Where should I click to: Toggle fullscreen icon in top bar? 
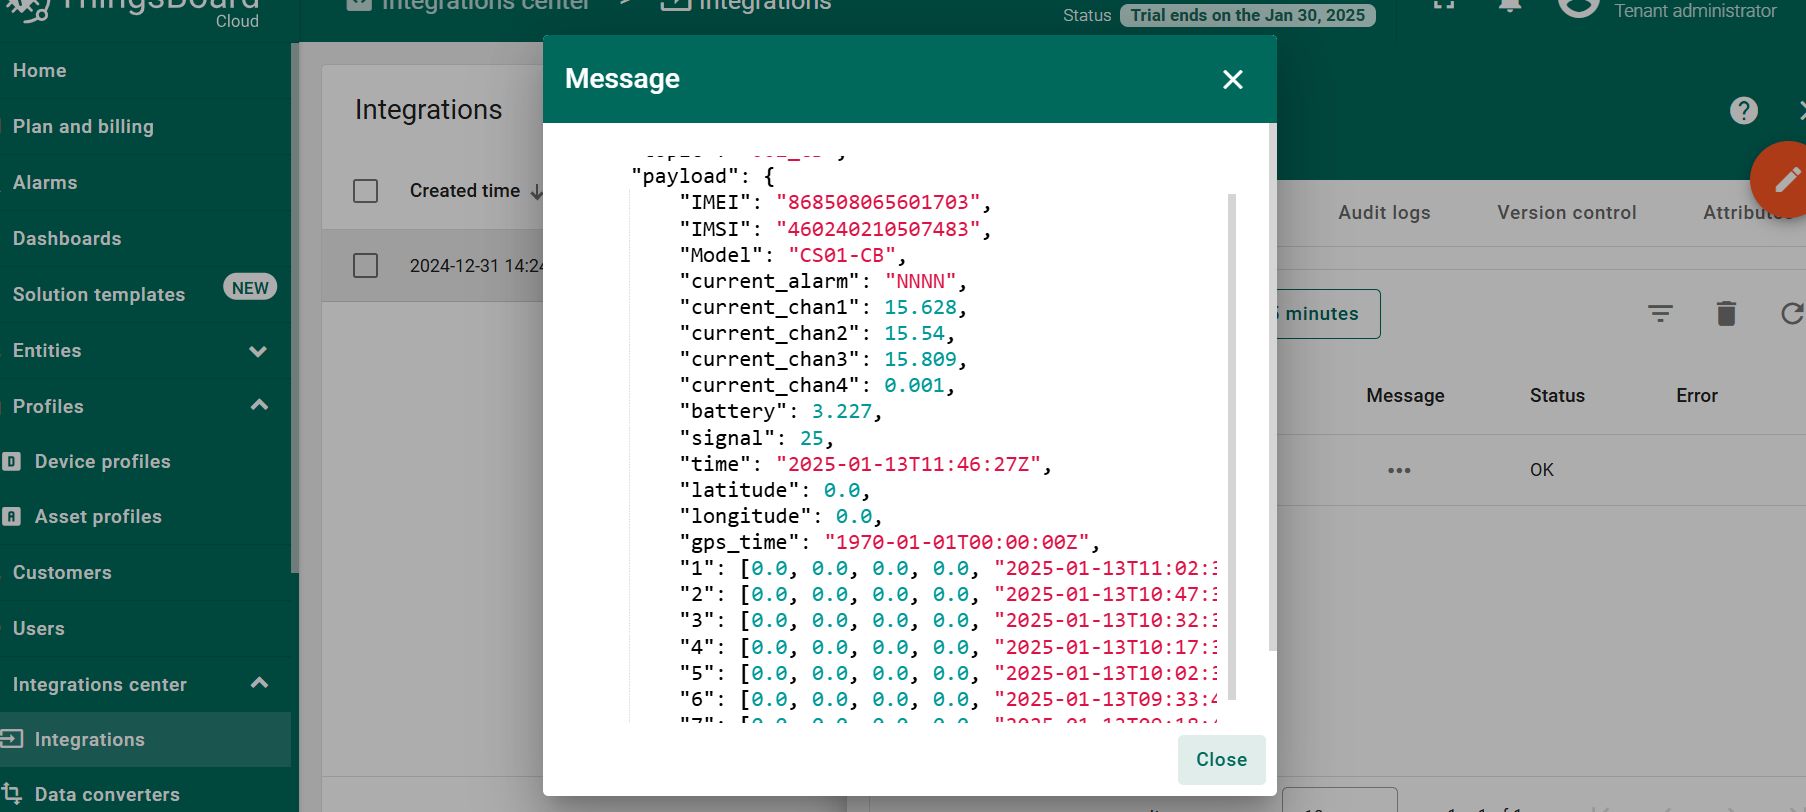pyautogui.click(x=1443, y=5)
